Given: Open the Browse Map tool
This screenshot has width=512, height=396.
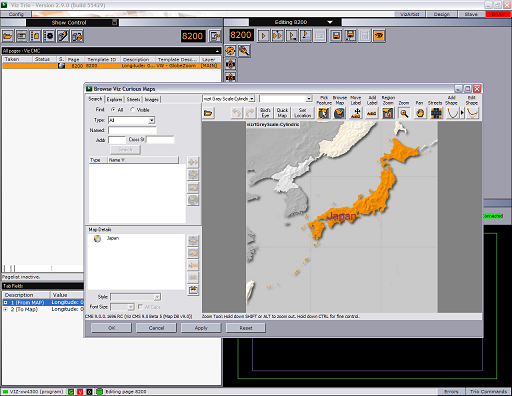Looking at the screenshot, I should [x=339, y=113].
